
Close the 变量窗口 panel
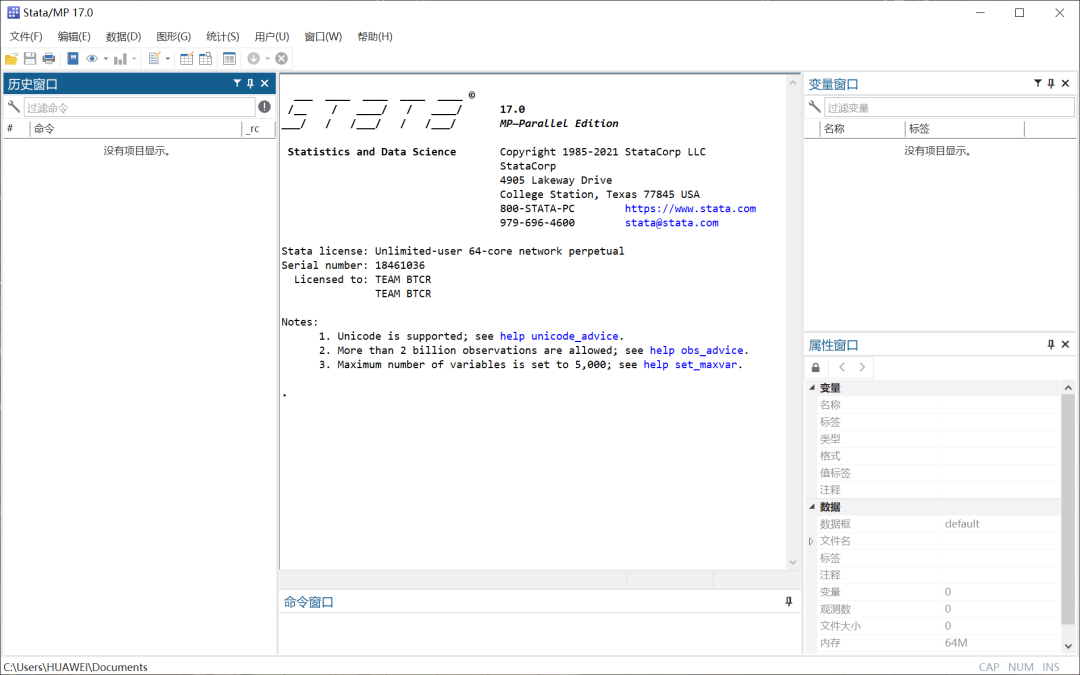pos(1066,83)
